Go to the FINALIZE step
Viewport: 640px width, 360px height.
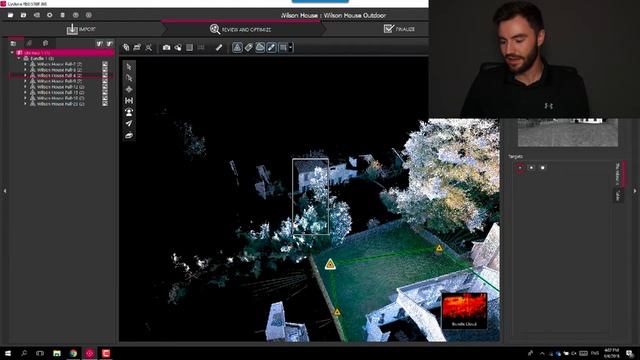[x=399, y=29]
